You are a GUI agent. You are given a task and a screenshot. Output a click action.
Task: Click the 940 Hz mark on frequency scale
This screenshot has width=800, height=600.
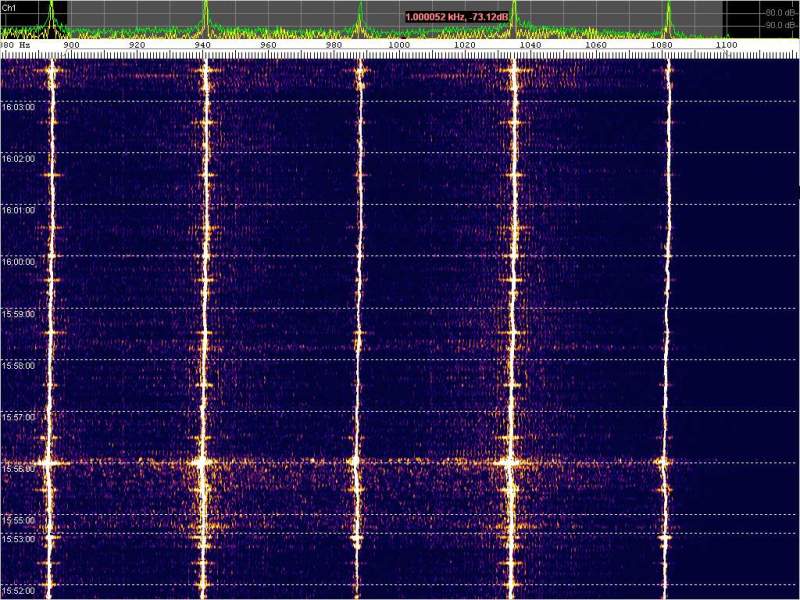202,46
